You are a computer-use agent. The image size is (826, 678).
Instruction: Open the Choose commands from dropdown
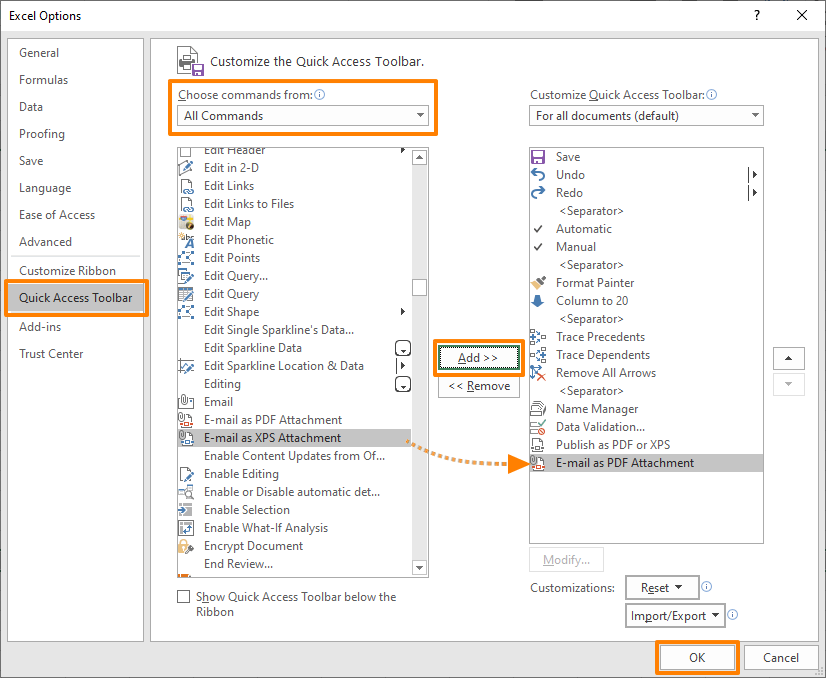303,116
